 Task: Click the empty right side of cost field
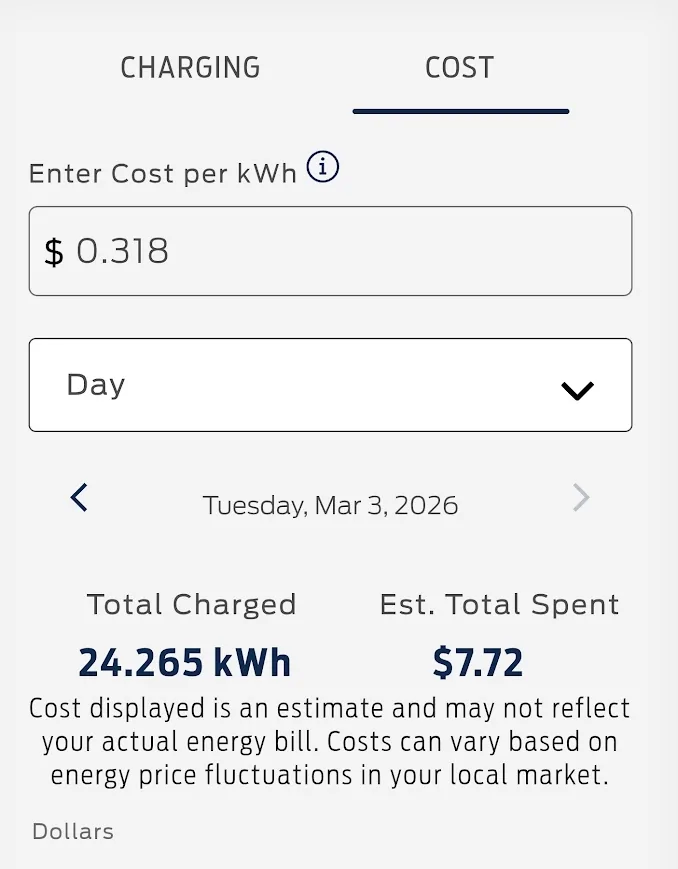tap(450, 251)
